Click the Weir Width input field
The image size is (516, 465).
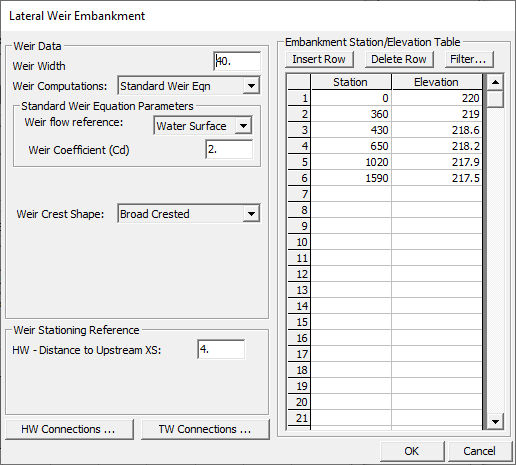click(237, 61)
